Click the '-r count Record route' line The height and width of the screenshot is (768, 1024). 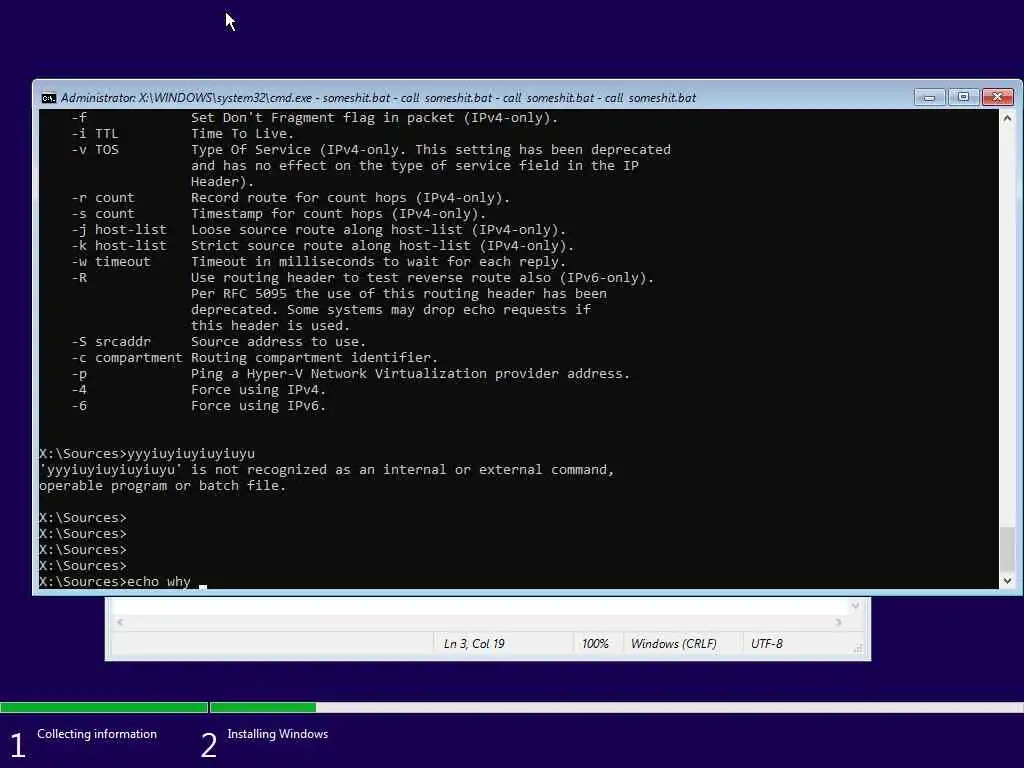291,197
